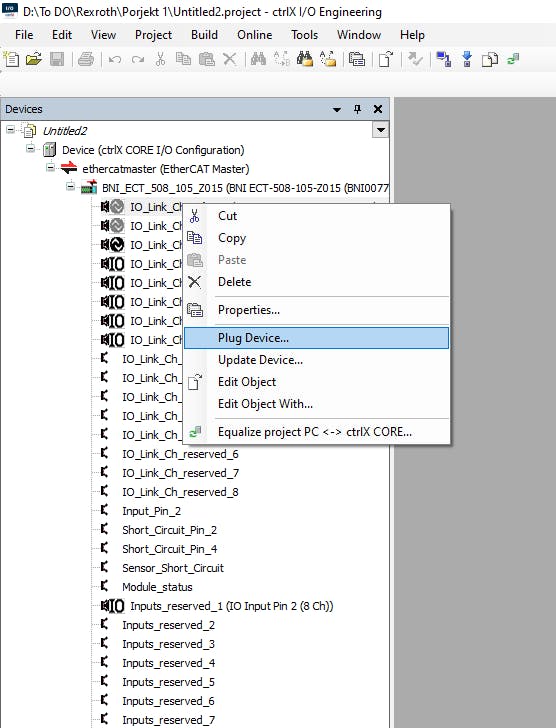
Task: Click the Find binoculars icon
Action: 259,59
